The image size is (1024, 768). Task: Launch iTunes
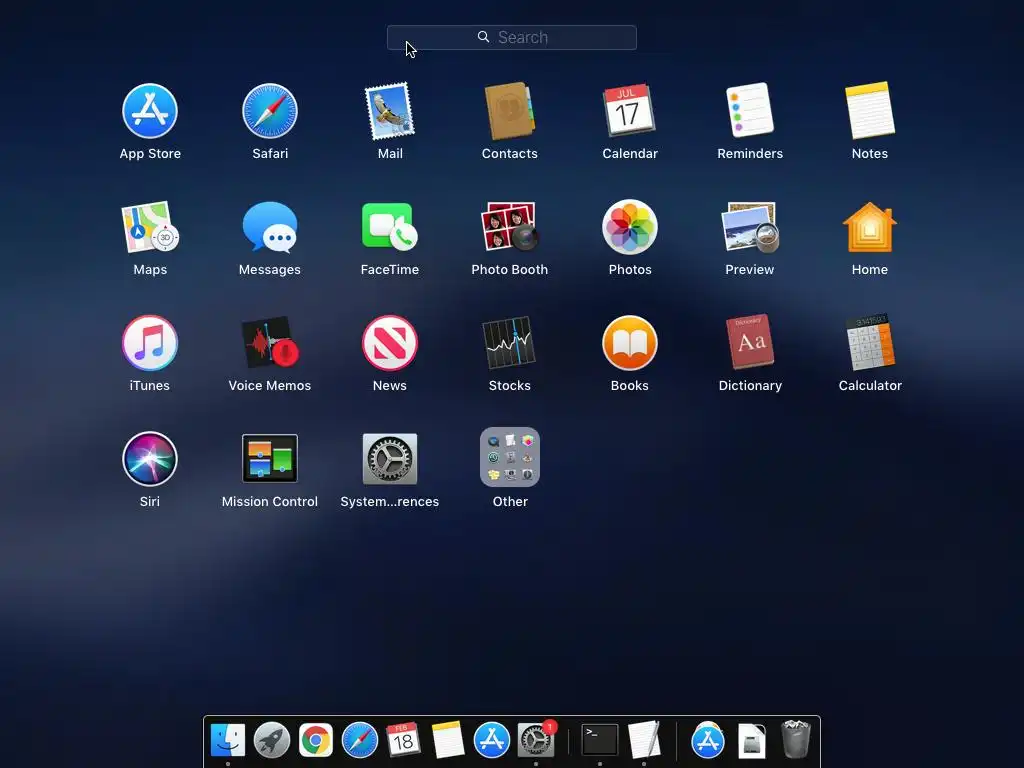click(x=150, y=343)
